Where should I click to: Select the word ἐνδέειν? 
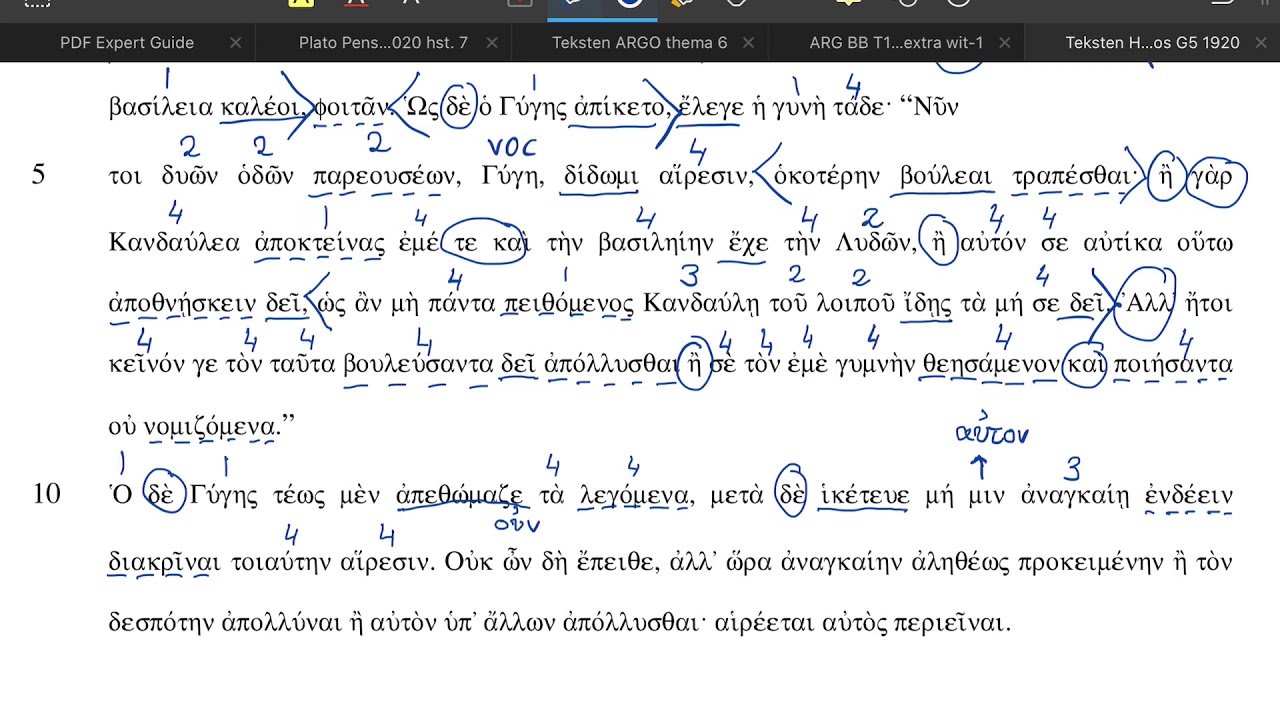click(1189, 495)
